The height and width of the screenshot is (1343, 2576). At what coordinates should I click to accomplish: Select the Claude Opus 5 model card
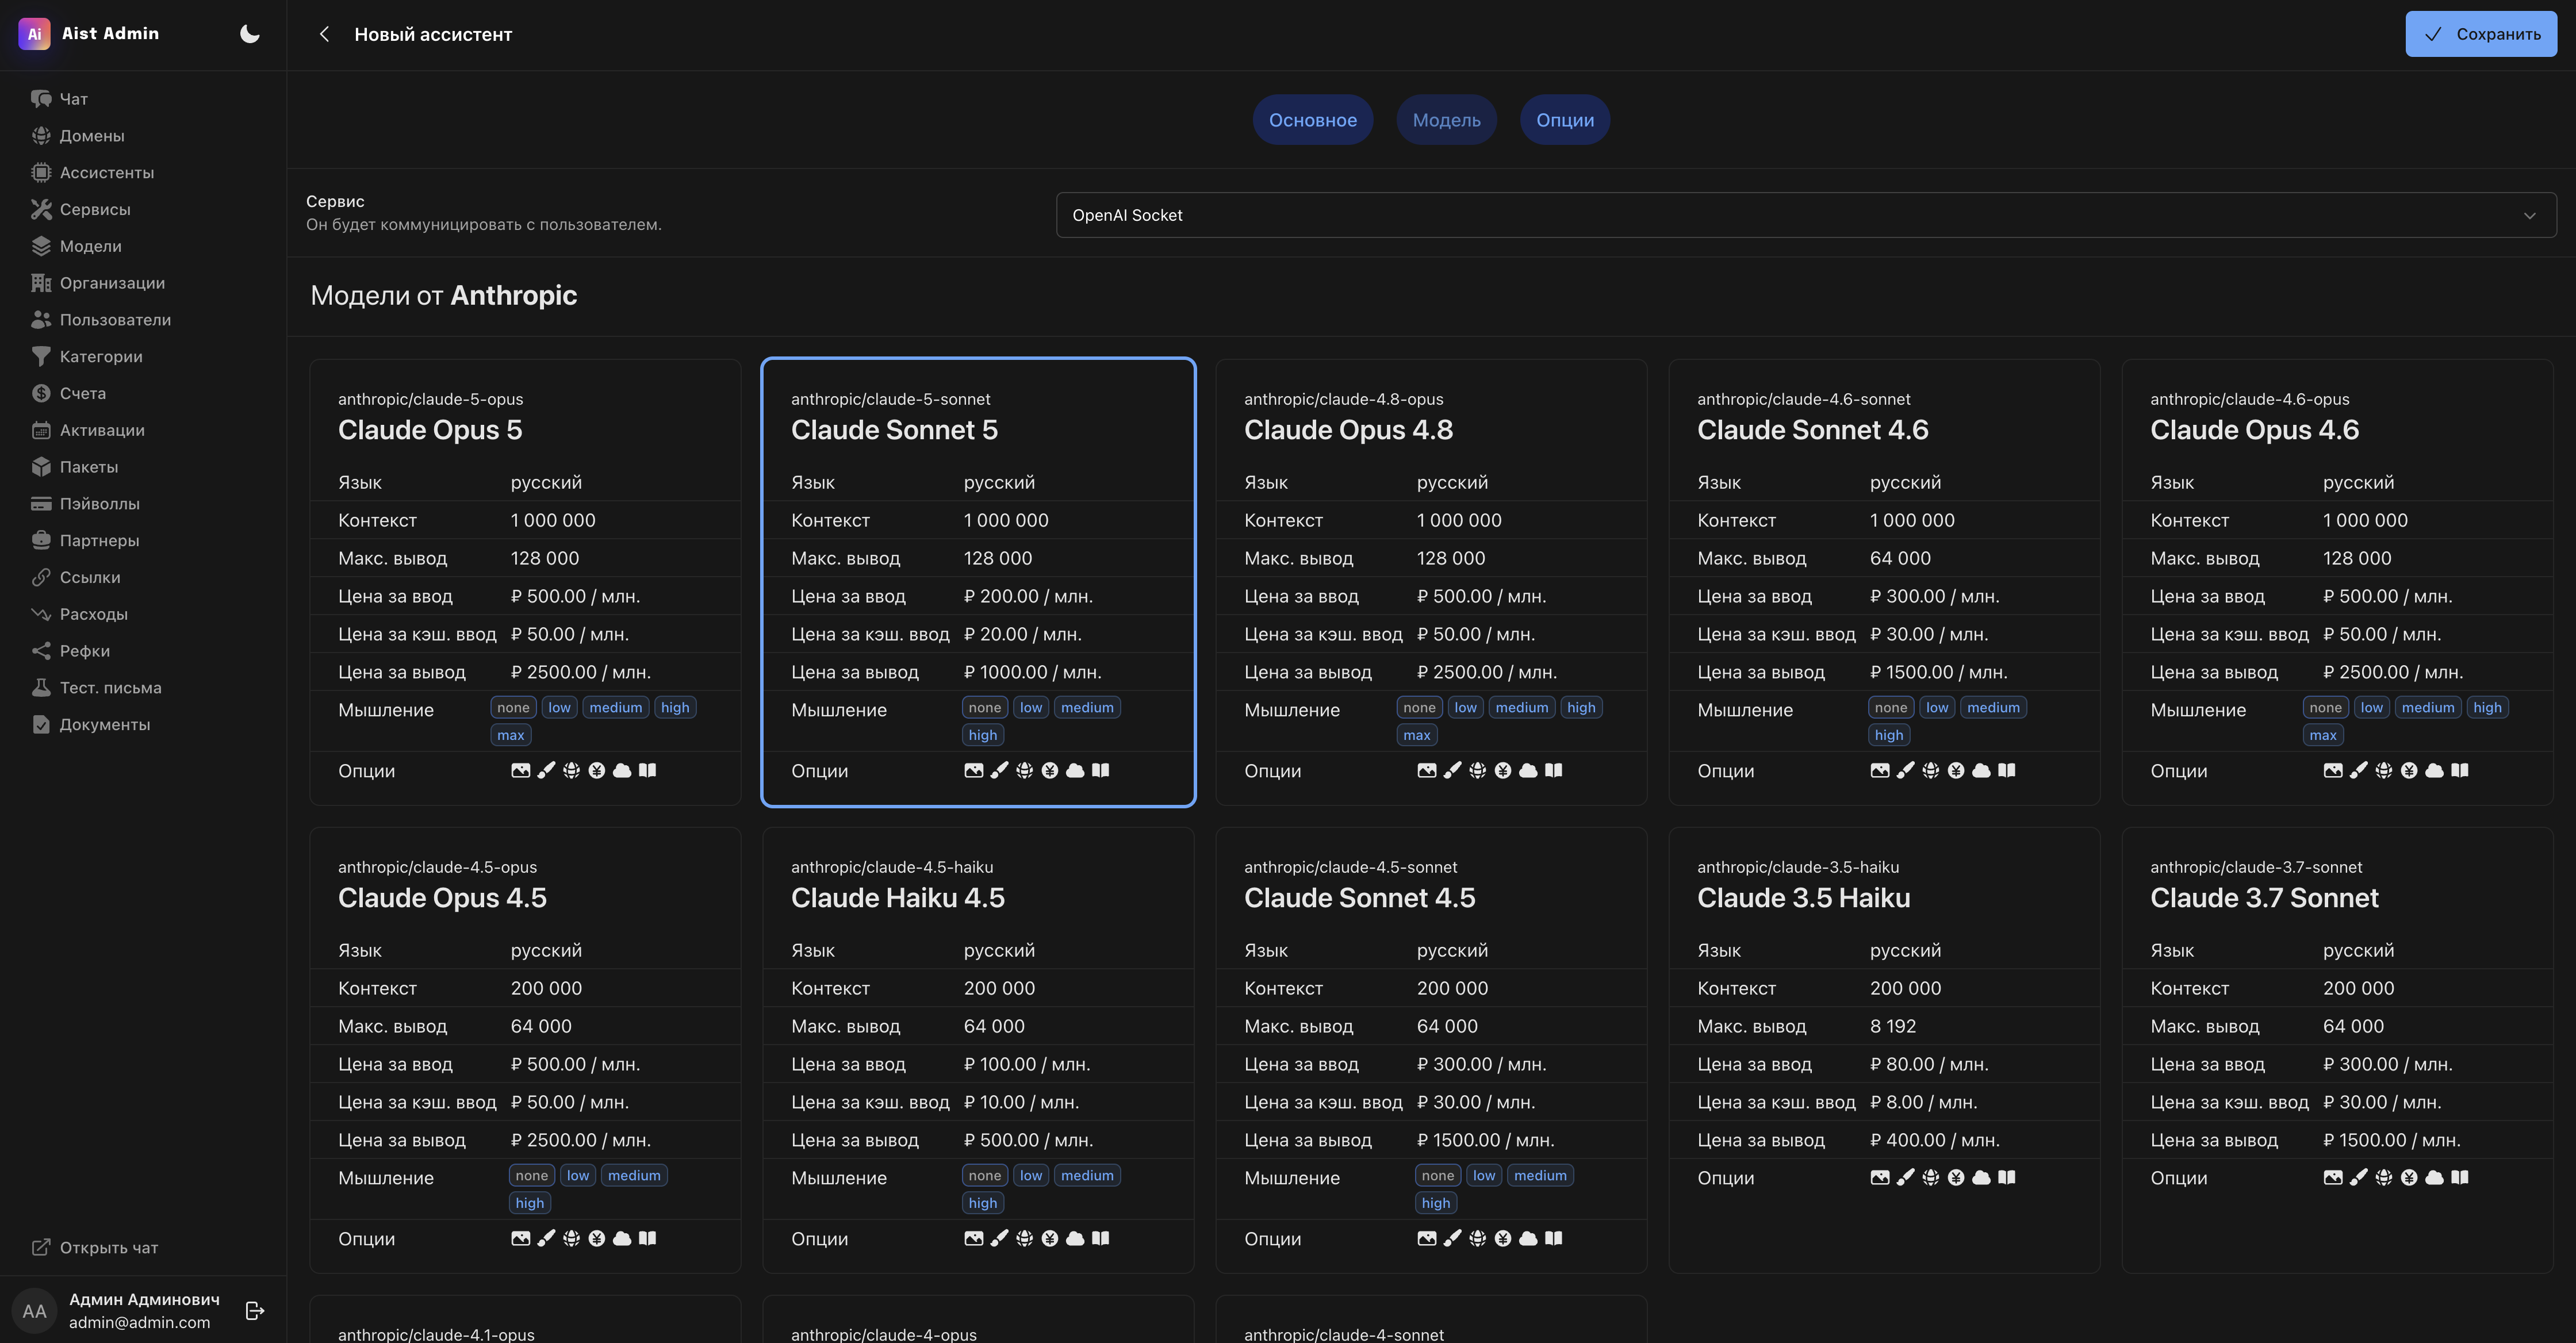[525, 582]
